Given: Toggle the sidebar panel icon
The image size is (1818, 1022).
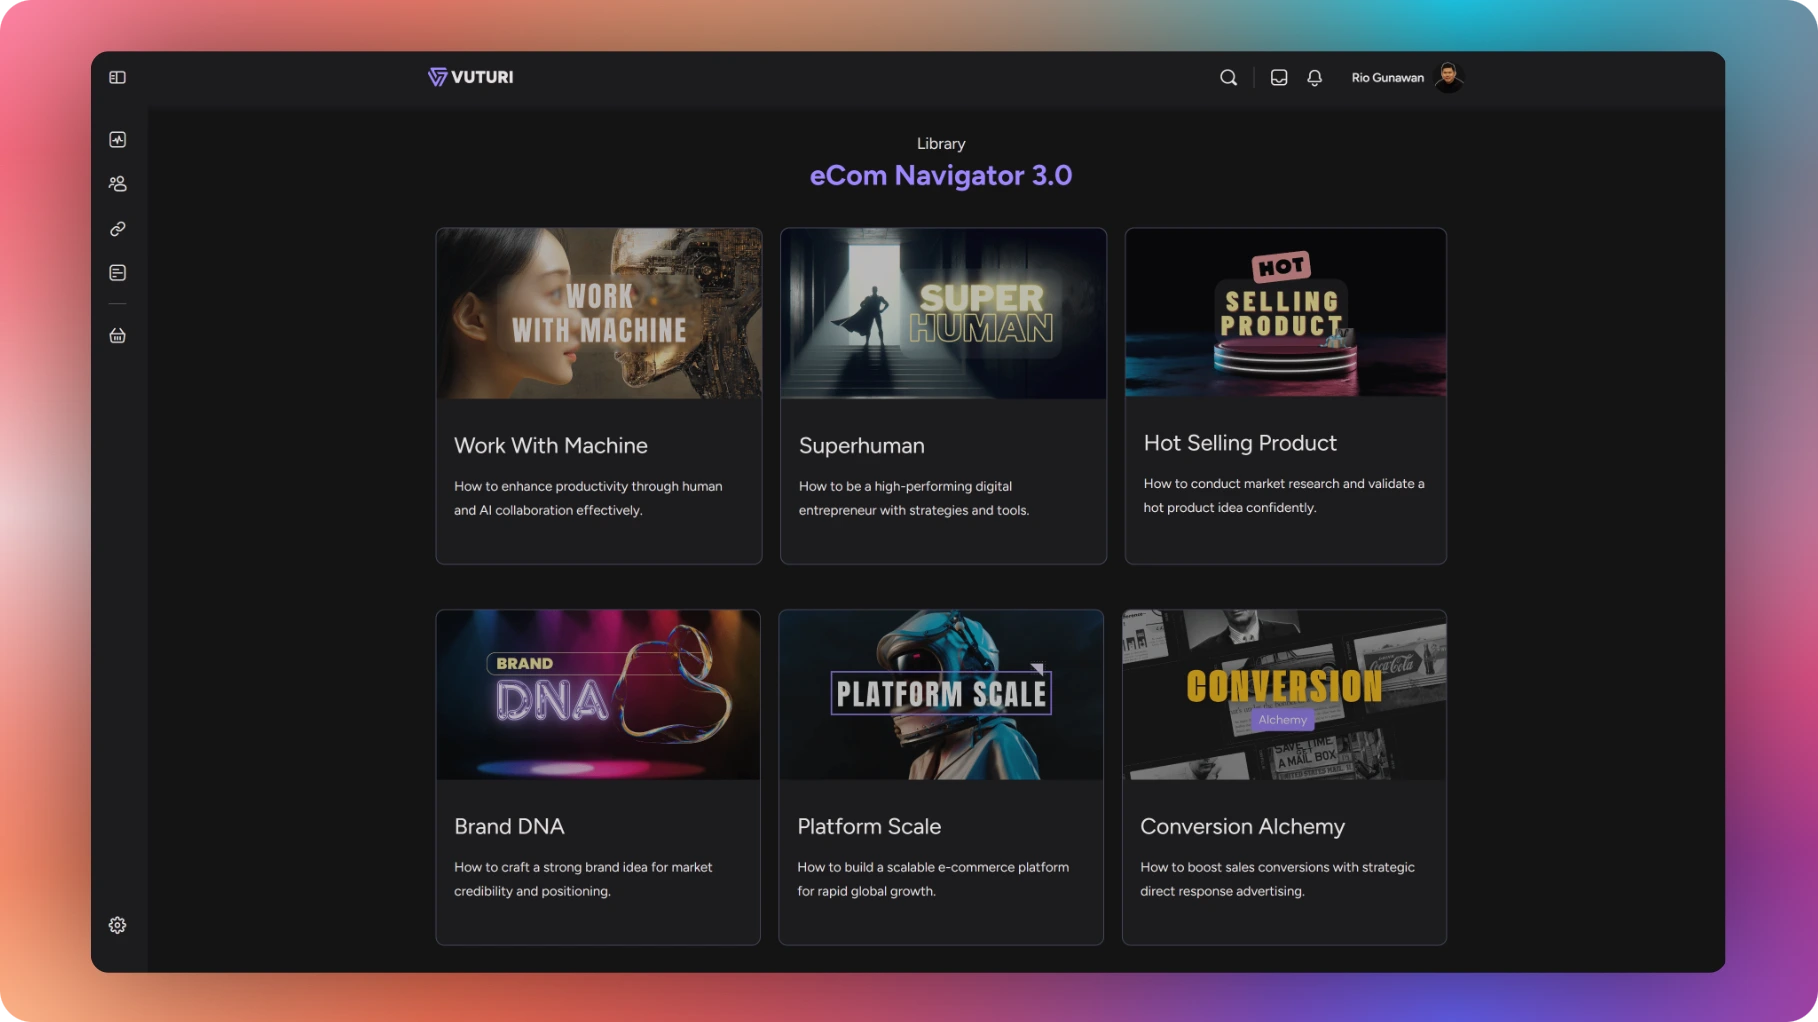Looking at the screenshot, I should (x=117, y=77).
